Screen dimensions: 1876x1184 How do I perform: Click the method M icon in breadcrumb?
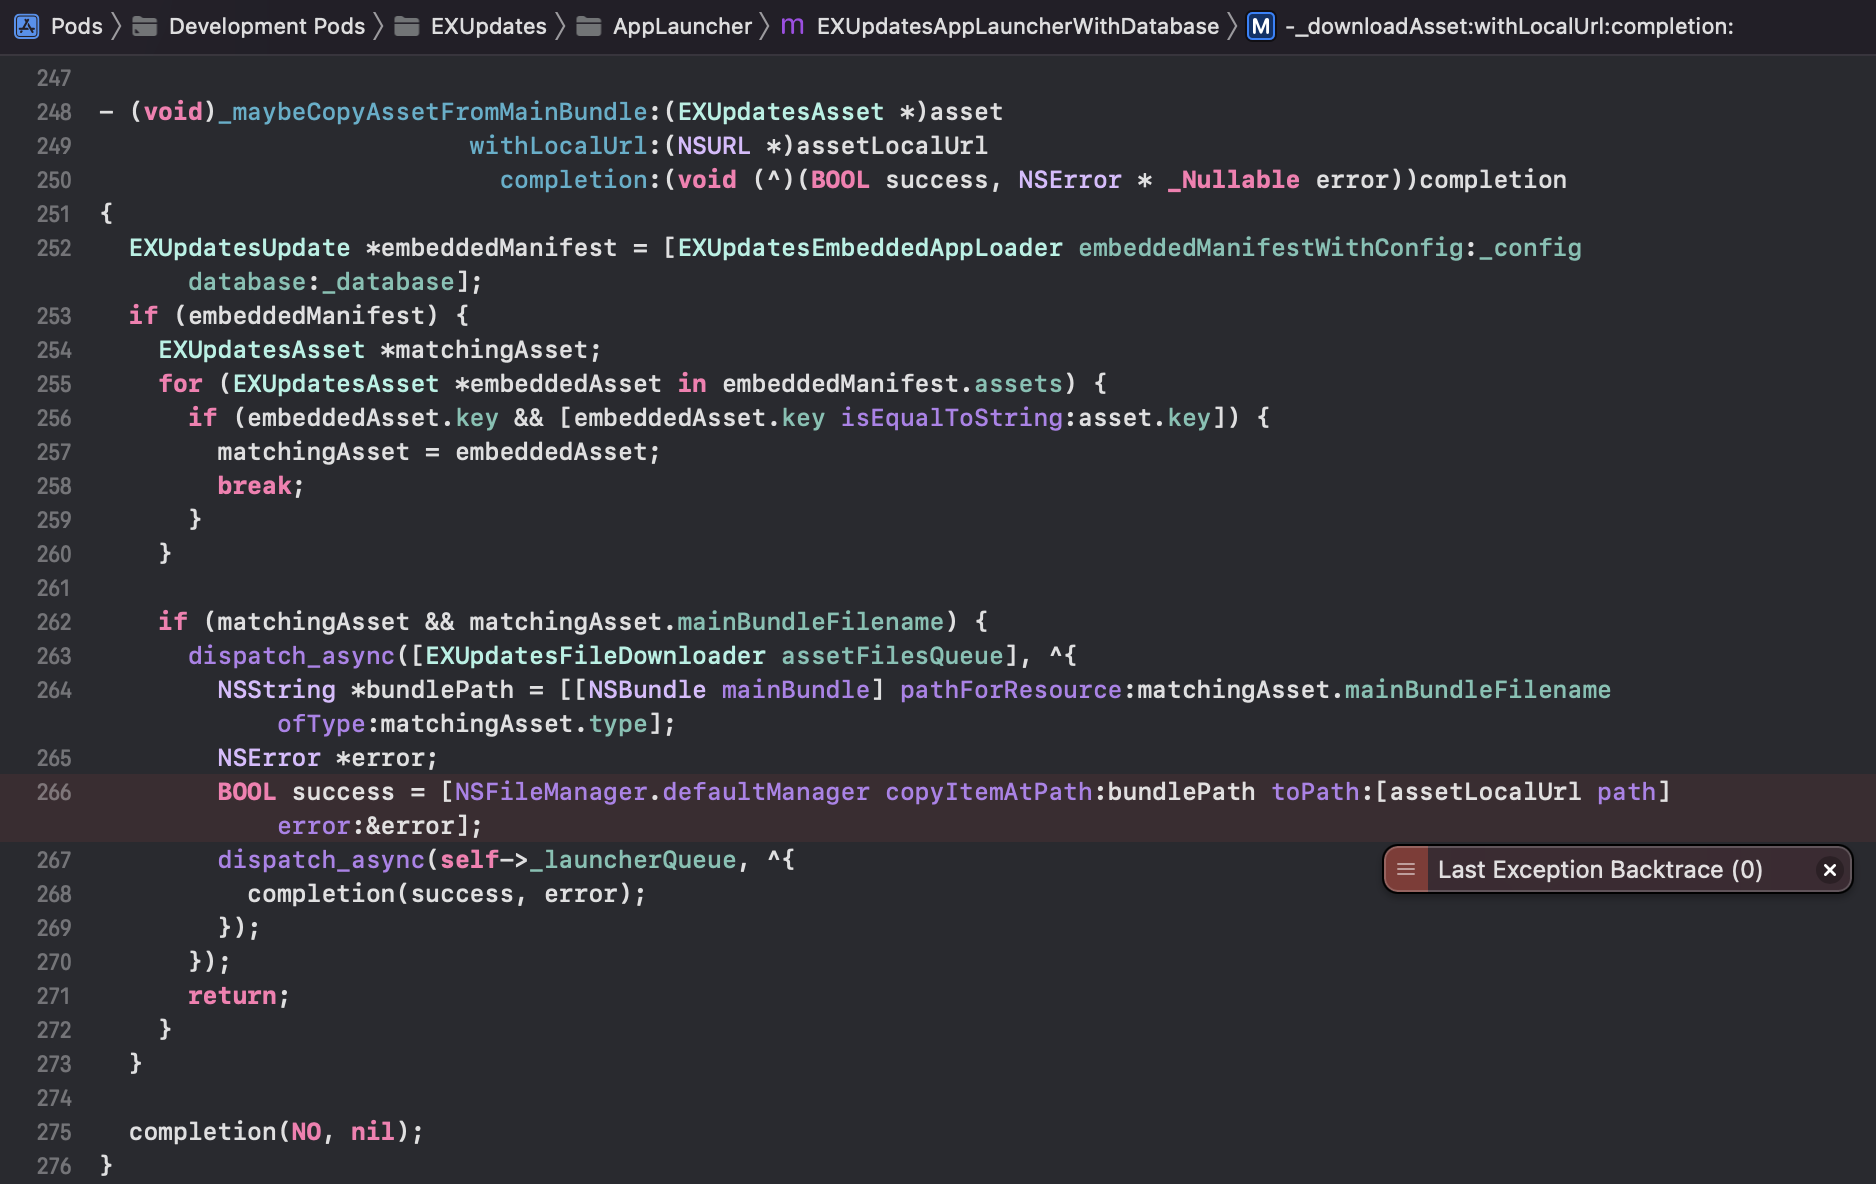point(1261,26)
